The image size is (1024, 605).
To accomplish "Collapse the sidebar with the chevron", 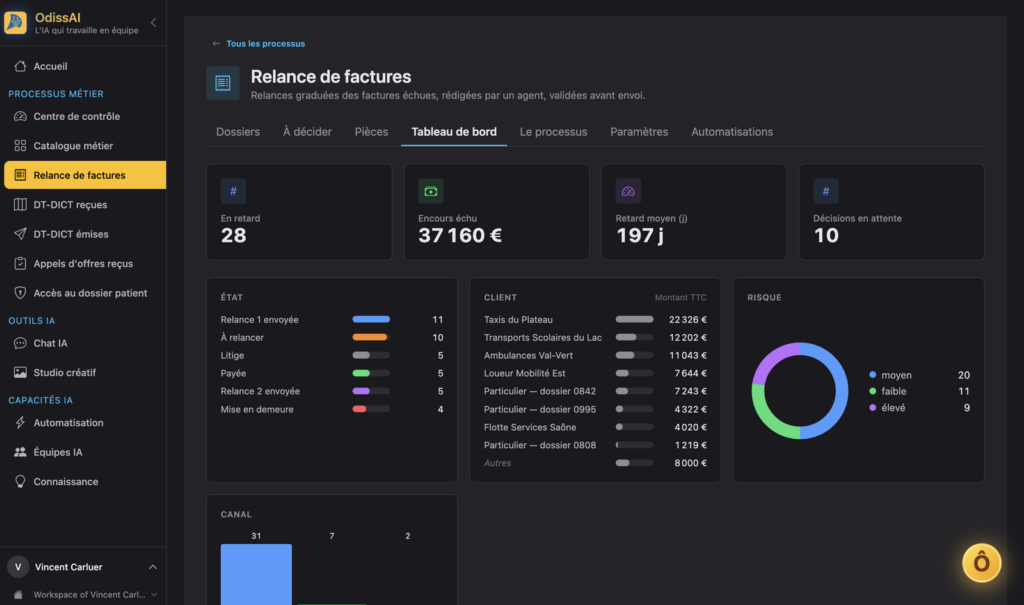I will tap(153, 22).
